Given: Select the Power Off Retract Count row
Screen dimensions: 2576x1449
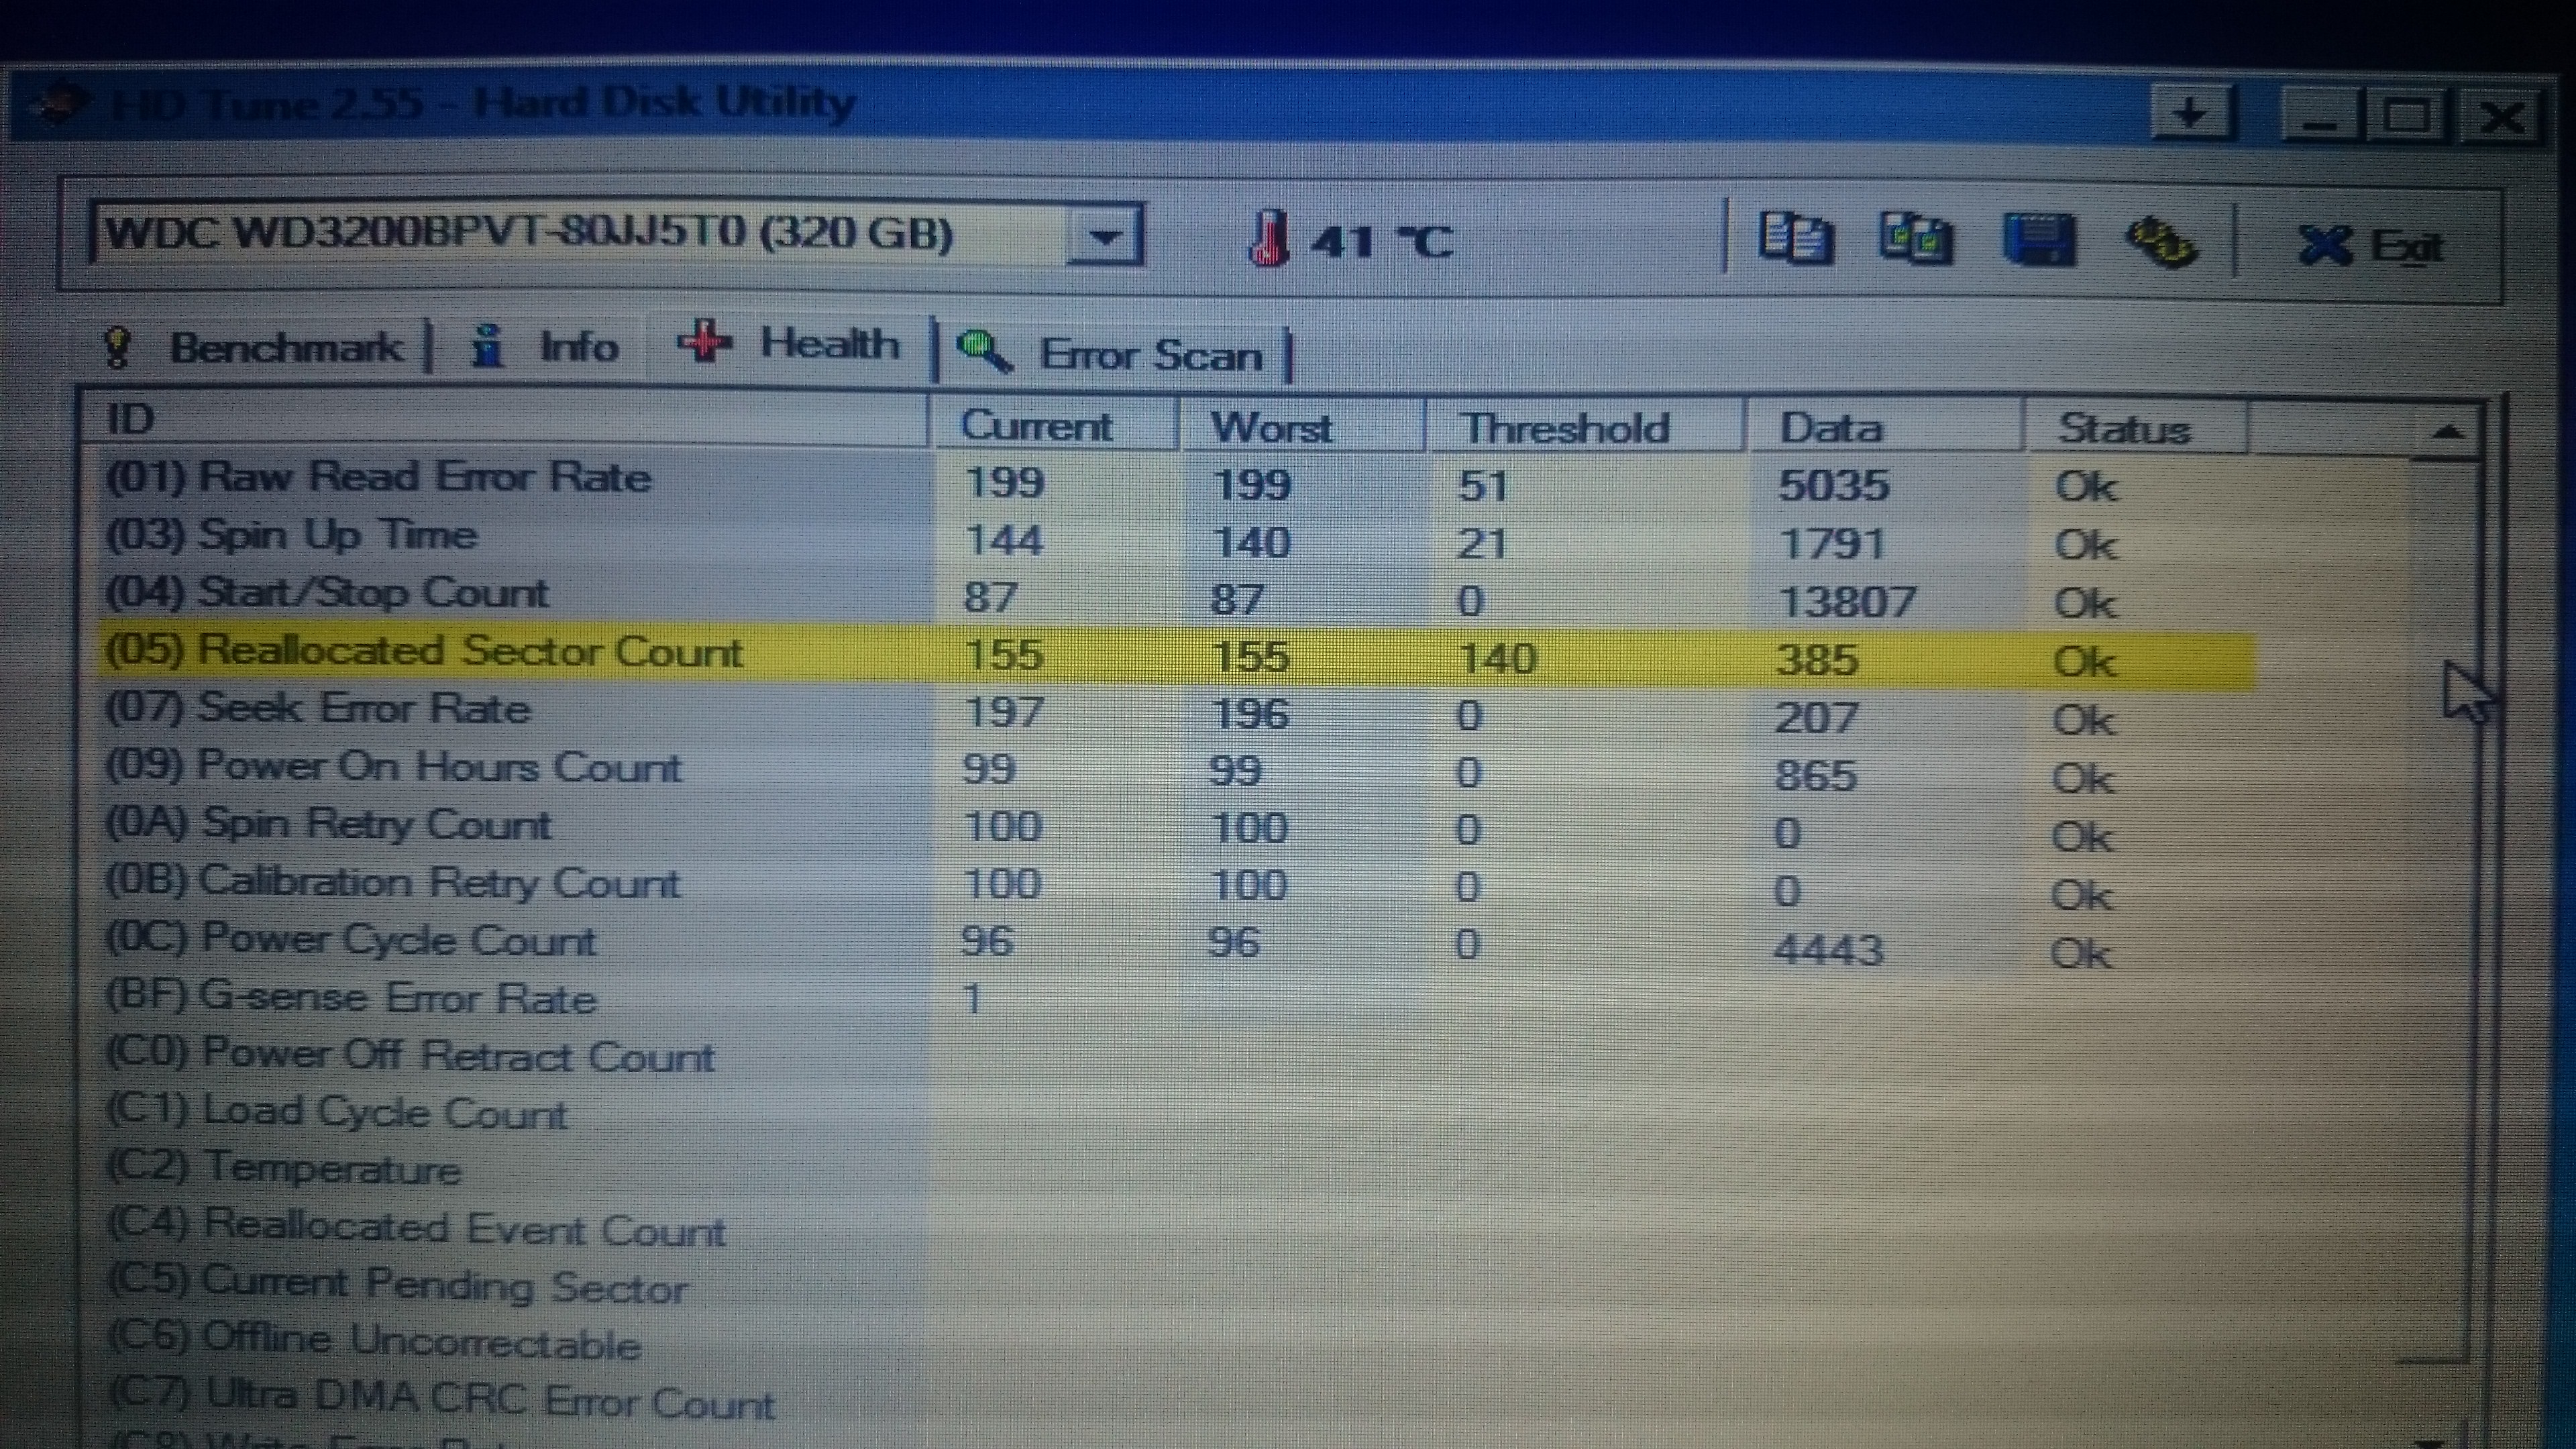Looking at the screenshot, I should (x=1178, y=1056).
